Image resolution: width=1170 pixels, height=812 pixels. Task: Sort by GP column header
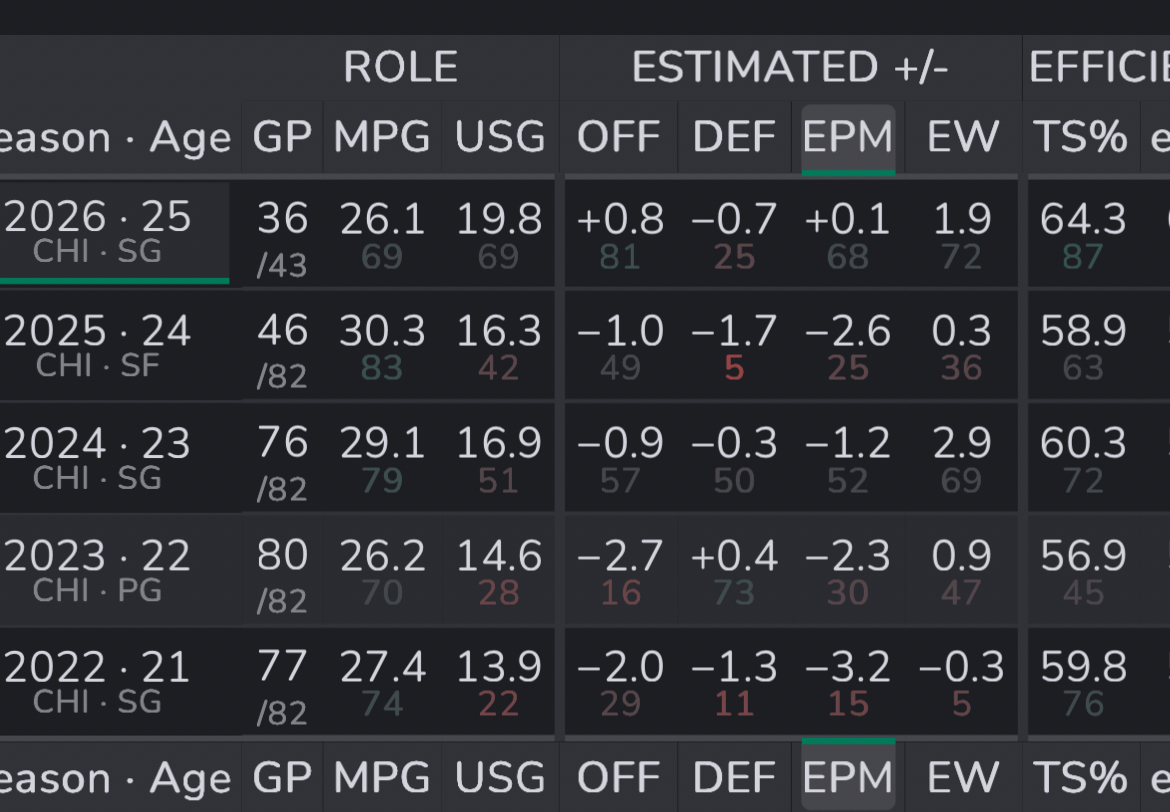[282, 137]
